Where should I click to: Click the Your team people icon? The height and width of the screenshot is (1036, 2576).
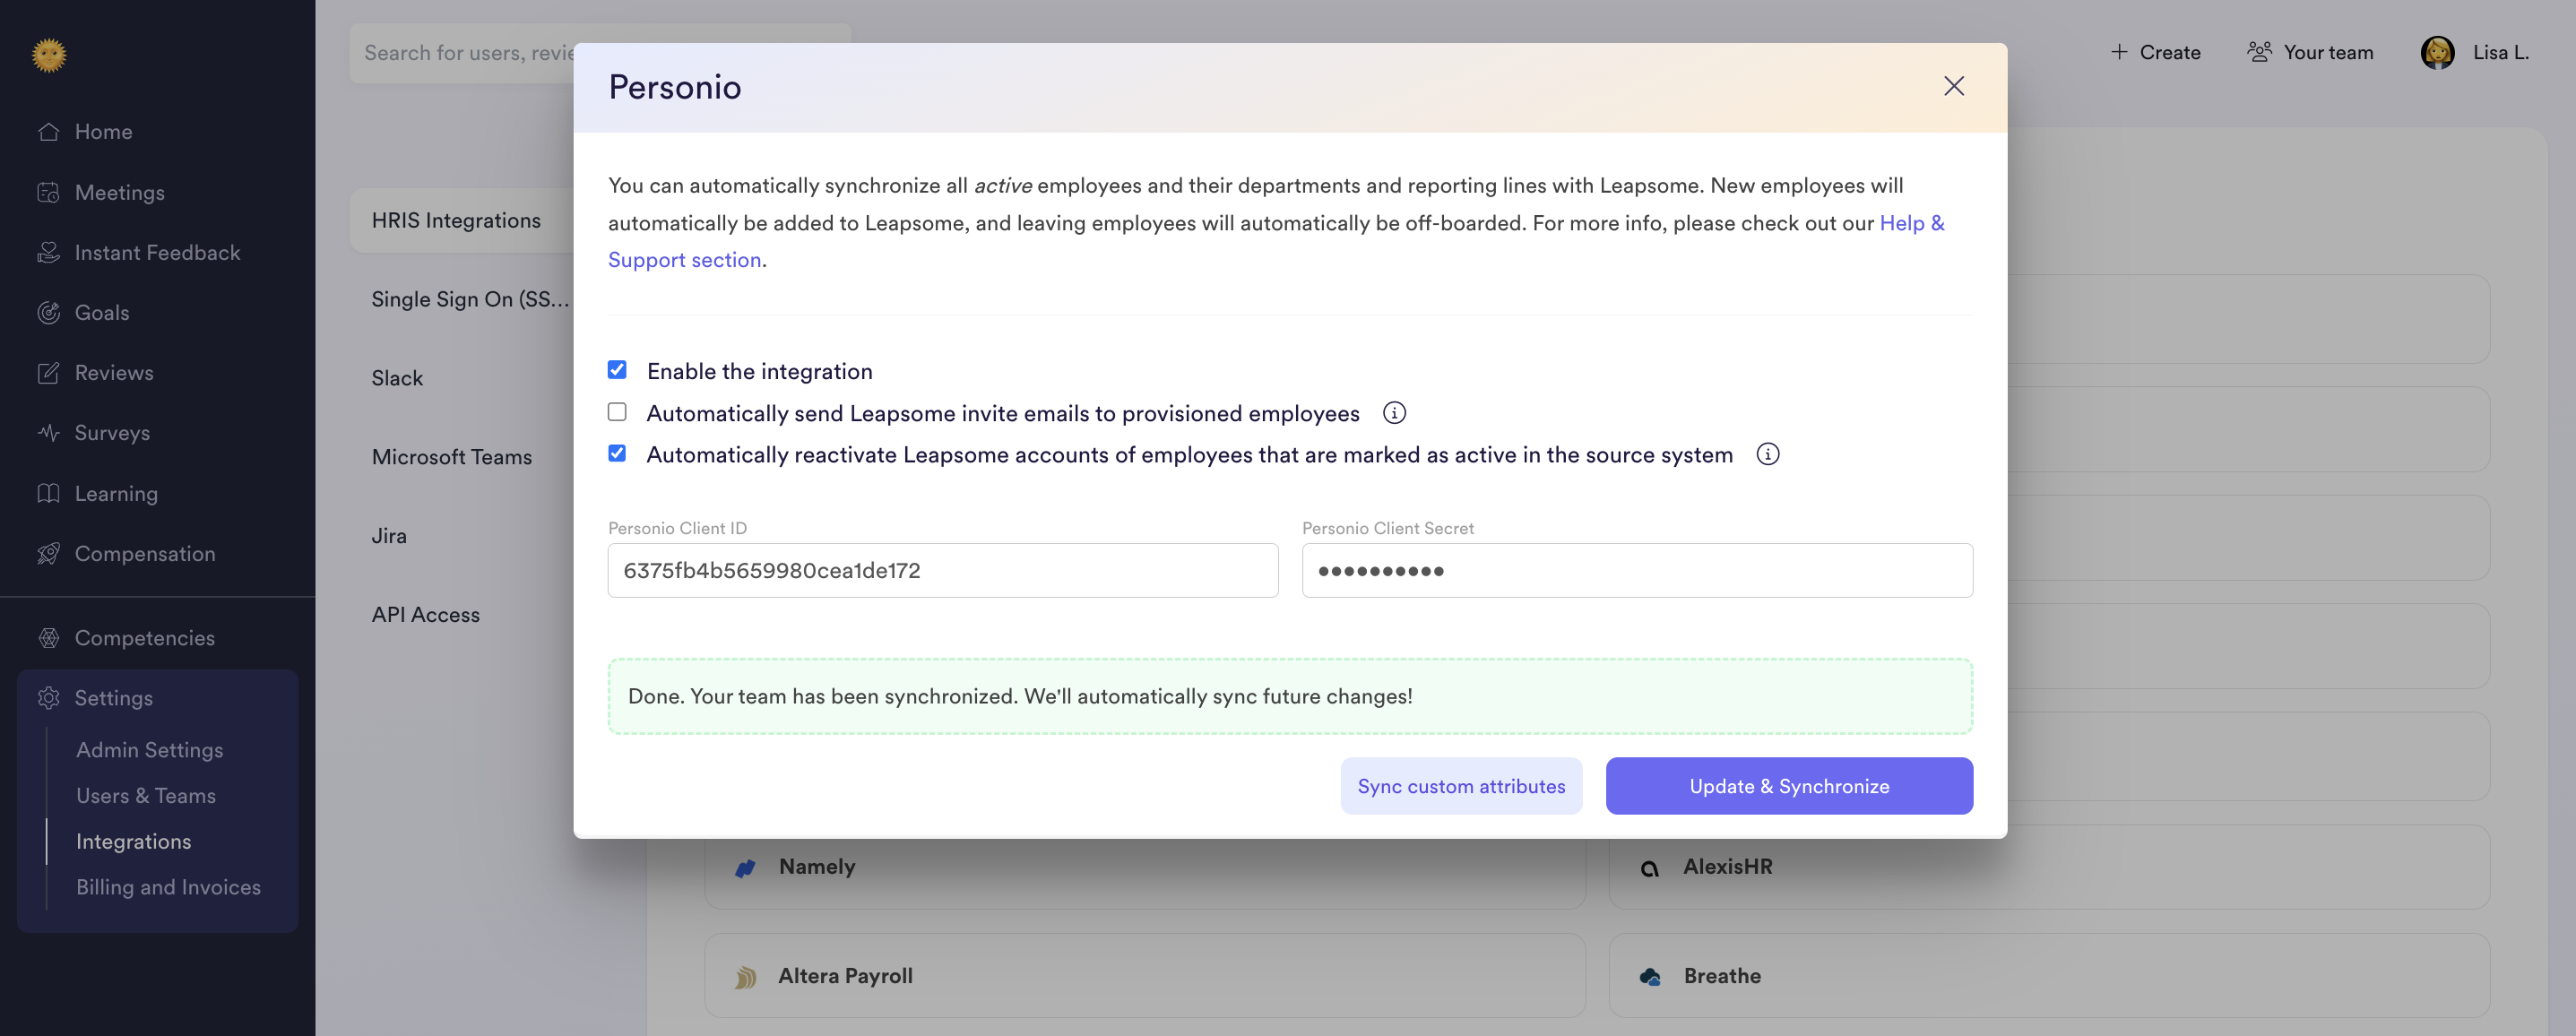(x=2259, y=52)
